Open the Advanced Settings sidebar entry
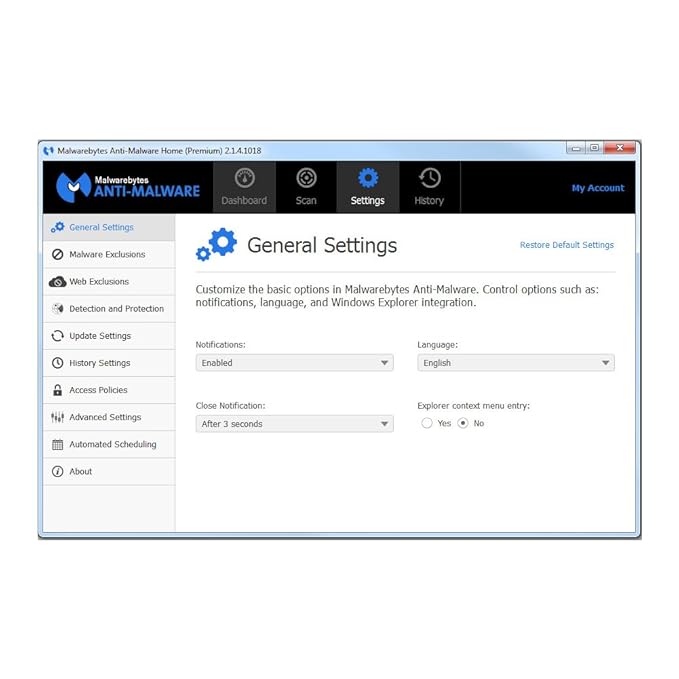 coord(109,417)
